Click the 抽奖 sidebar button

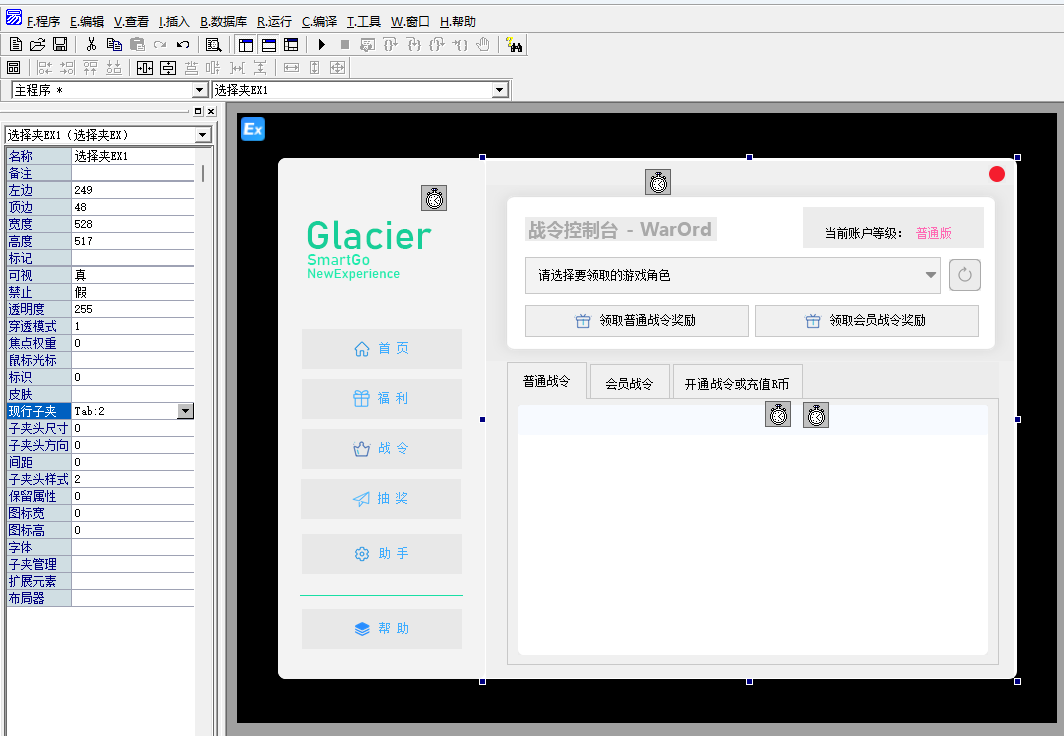[x=381, y=499]
